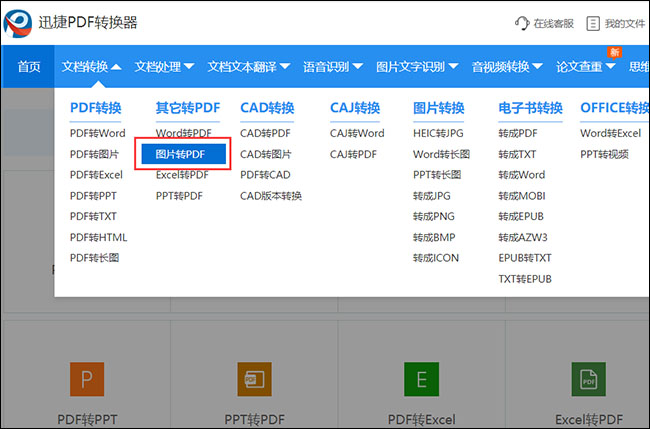
Task: Click the 电子书转换 column heading
Action: click(530, 108)
